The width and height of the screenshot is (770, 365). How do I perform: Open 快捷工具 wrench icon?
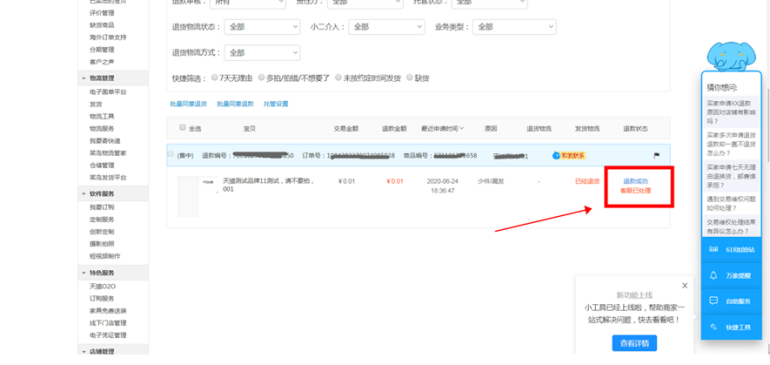click(714, 327)
